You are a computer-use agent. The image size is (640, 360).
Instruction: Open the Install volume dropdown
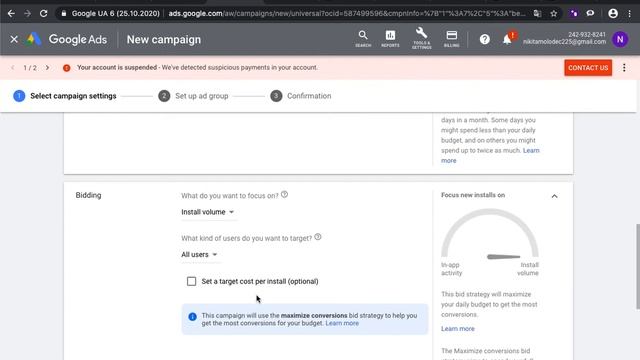[x=208, y=212]
